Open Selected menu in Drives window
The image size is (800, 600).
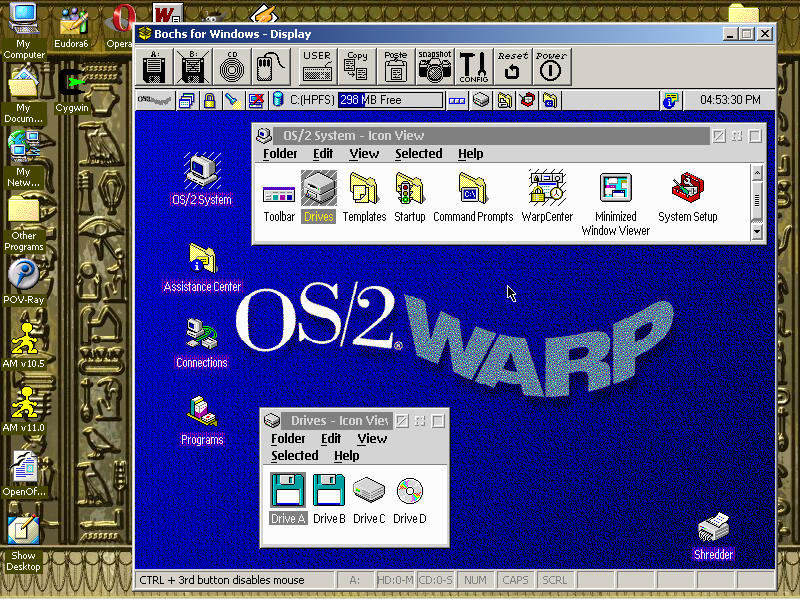click(x=294, y=456)
